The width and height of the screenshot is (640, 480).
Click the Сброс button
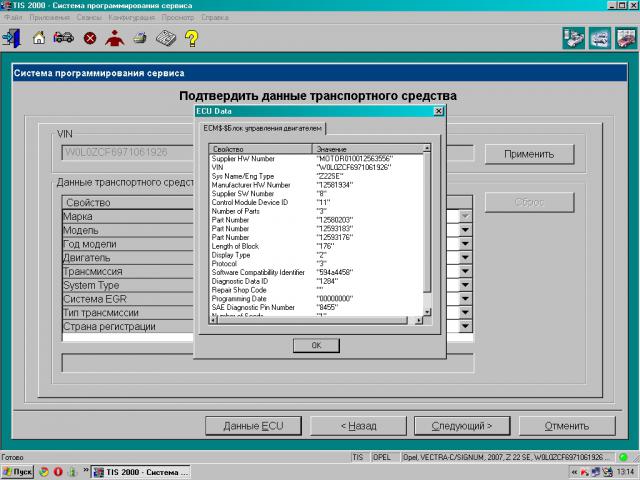point(529,202)
